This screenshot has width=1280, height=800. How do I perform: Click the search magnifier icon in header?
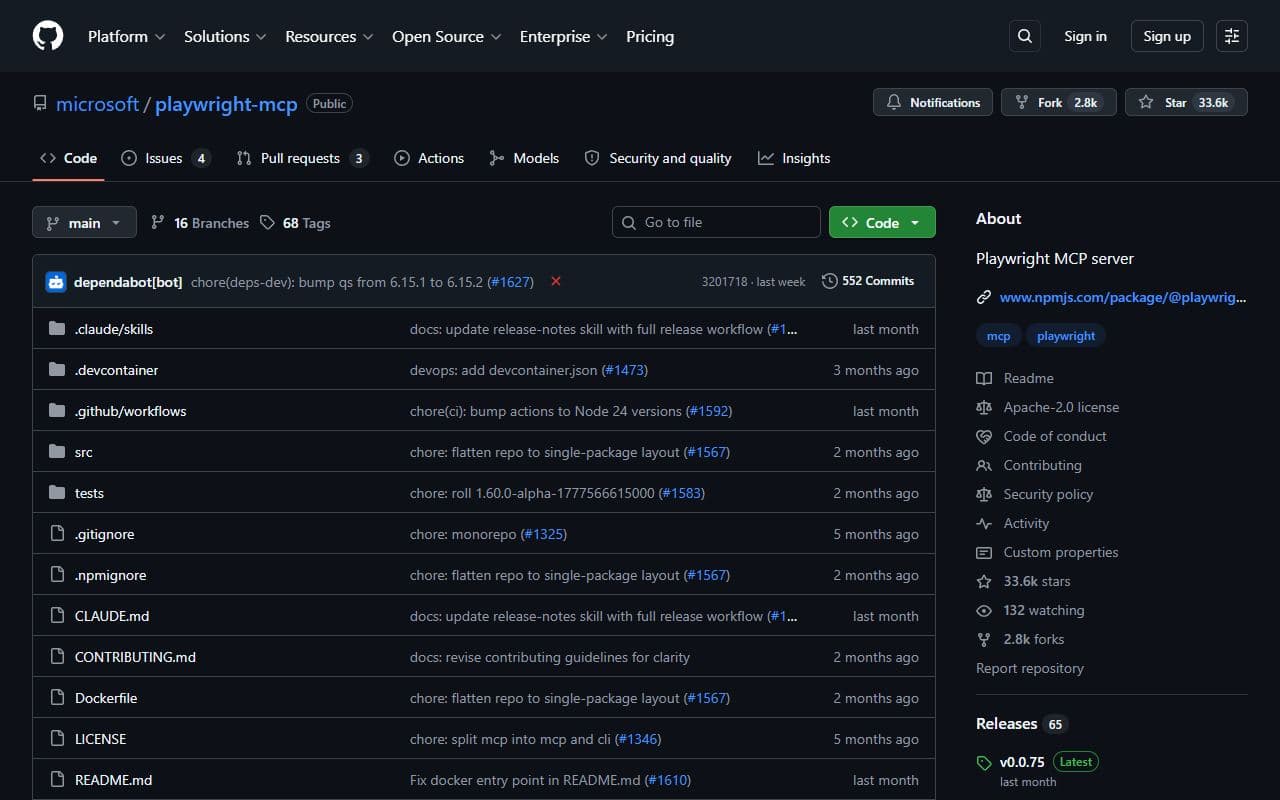tap(1025, 36)
